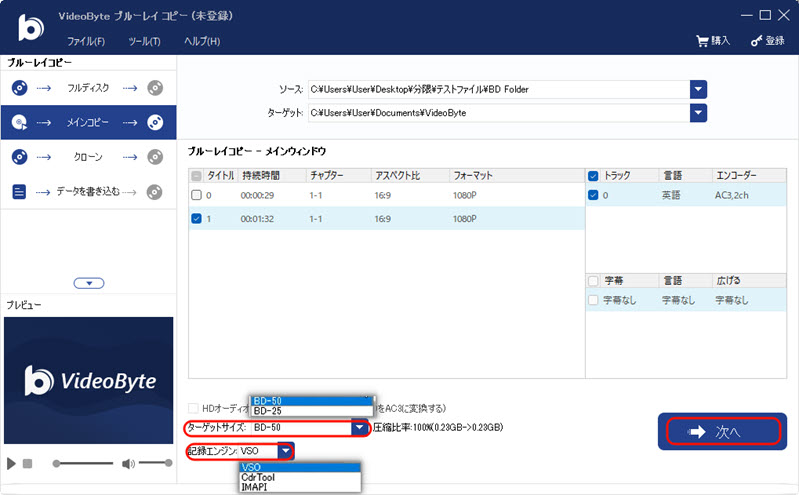Open 記録エンジン dropdown arrow
Screen dimensions: 799x495
(285, 451)
